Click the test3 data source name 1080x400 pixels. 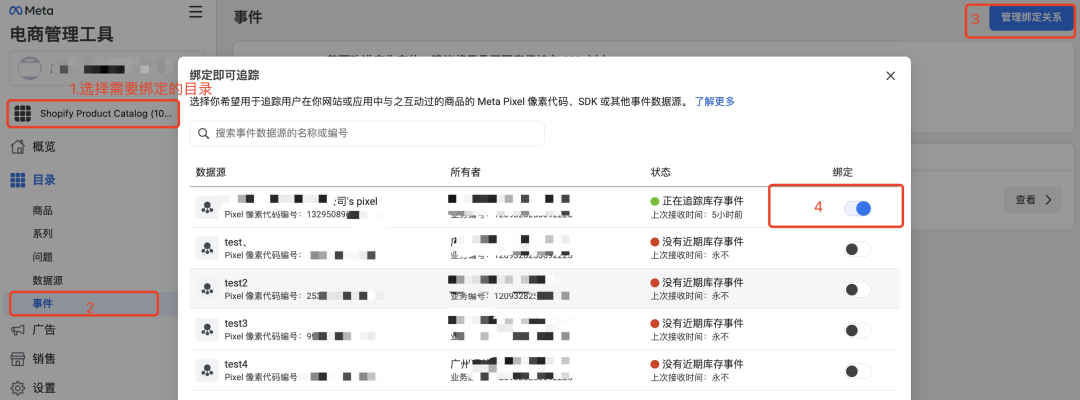[x=236, y=324]
